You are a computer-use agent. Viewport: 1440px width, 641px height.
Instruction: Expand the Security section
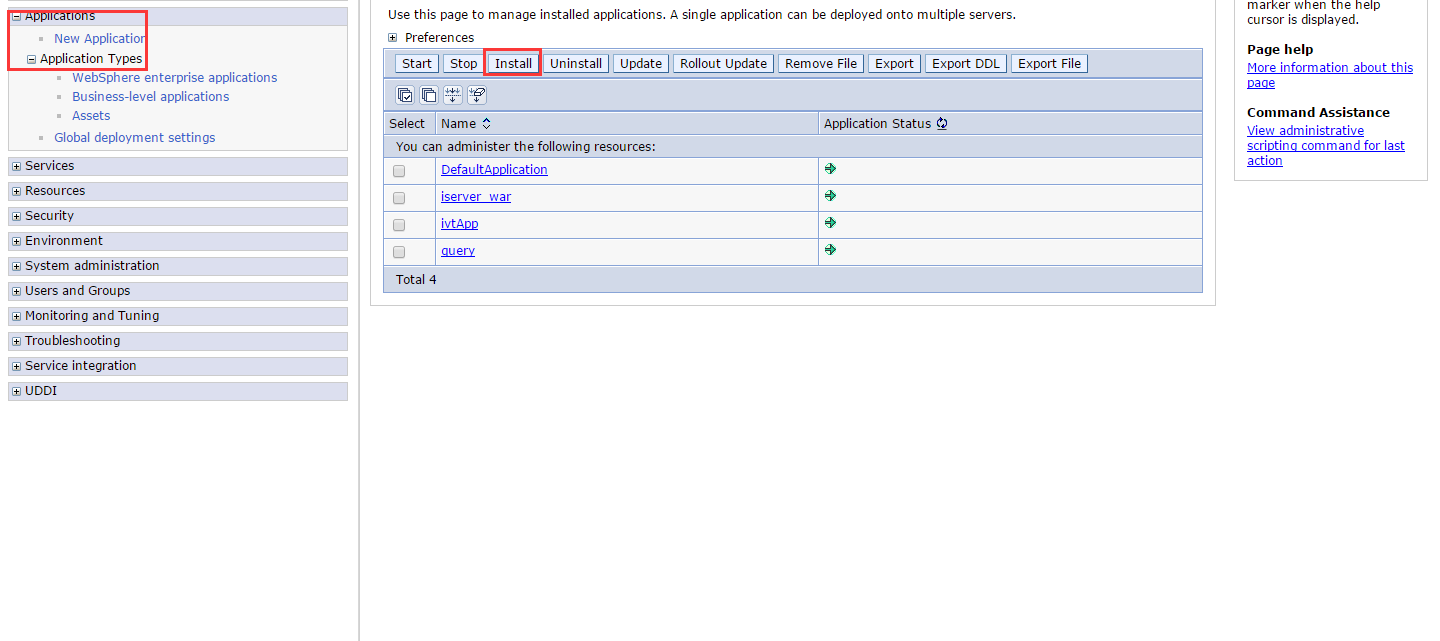[x=16, y=217]
